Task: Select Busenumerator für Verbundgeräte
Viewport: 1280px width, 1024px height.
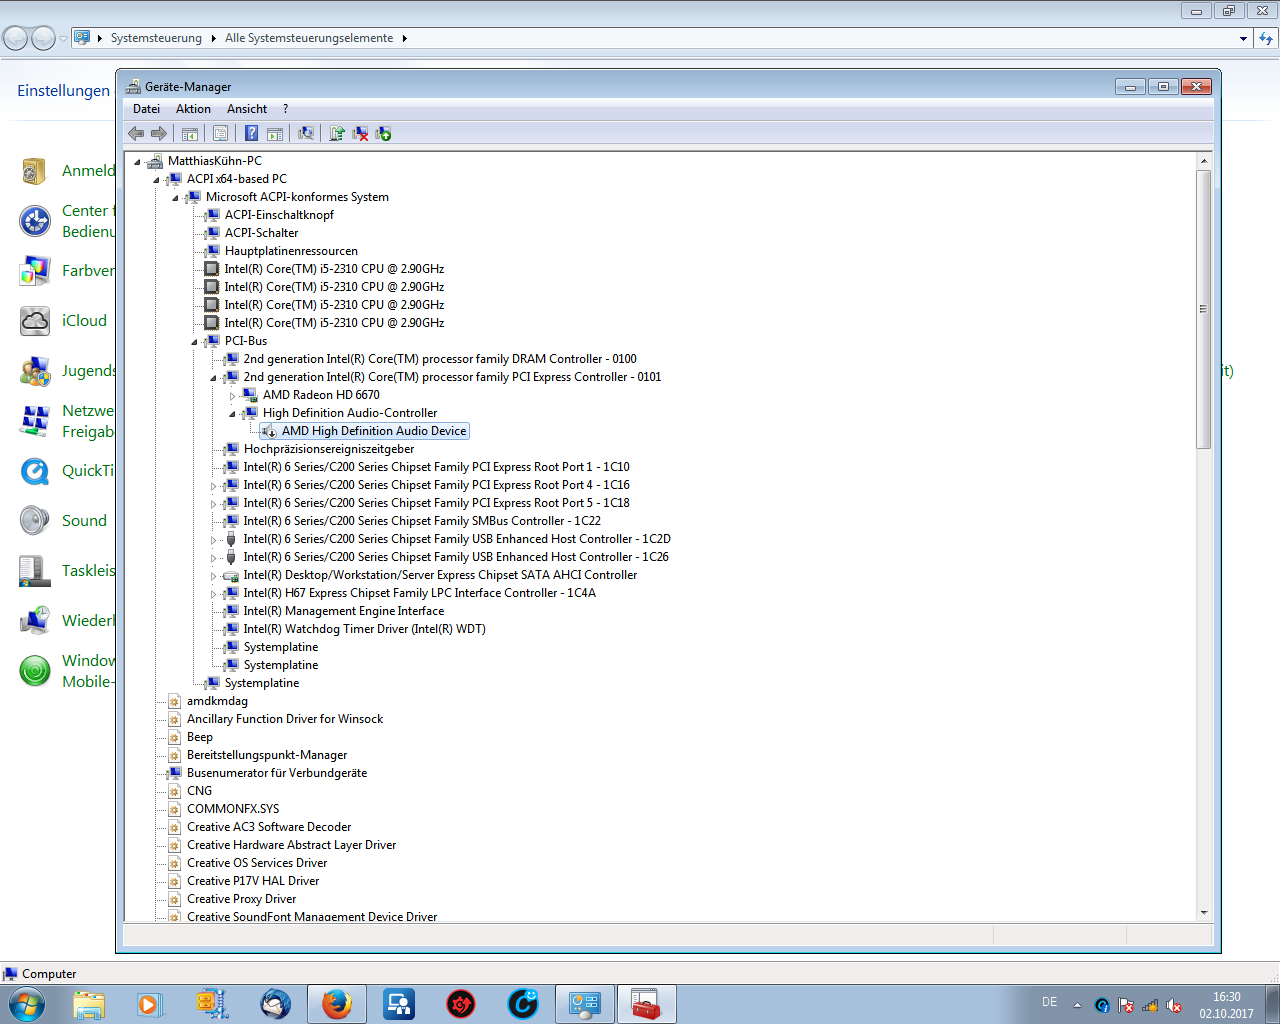Action: pos(277,773)
